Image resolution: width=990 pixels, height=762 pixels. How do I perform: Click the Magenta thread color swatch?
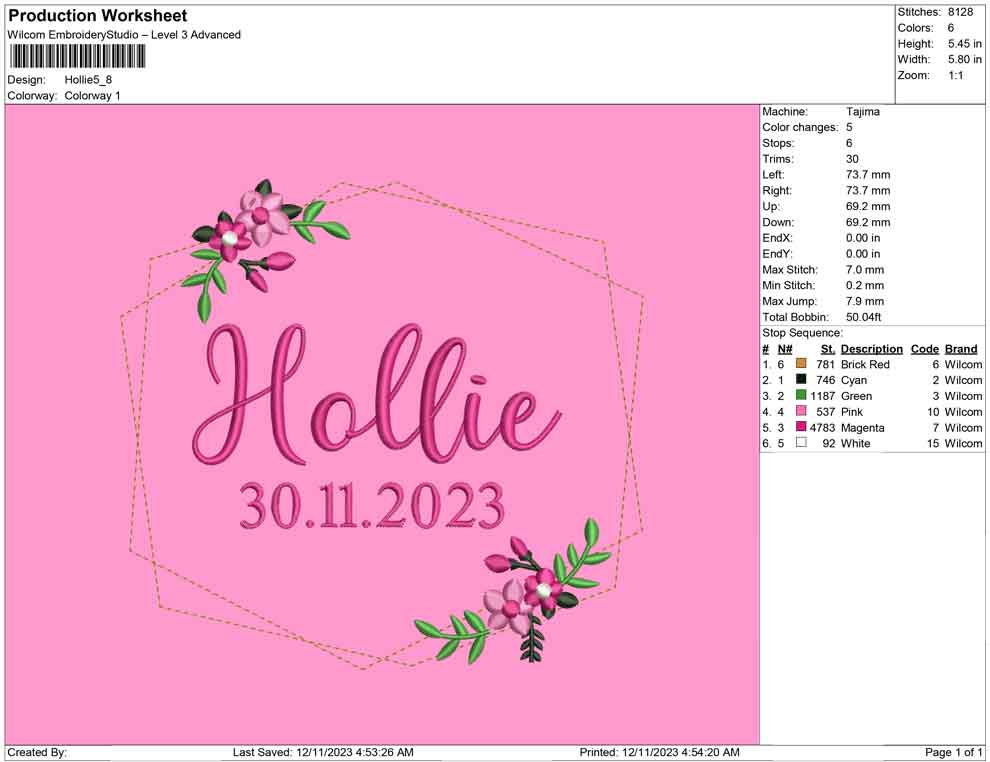click(801, 426)
